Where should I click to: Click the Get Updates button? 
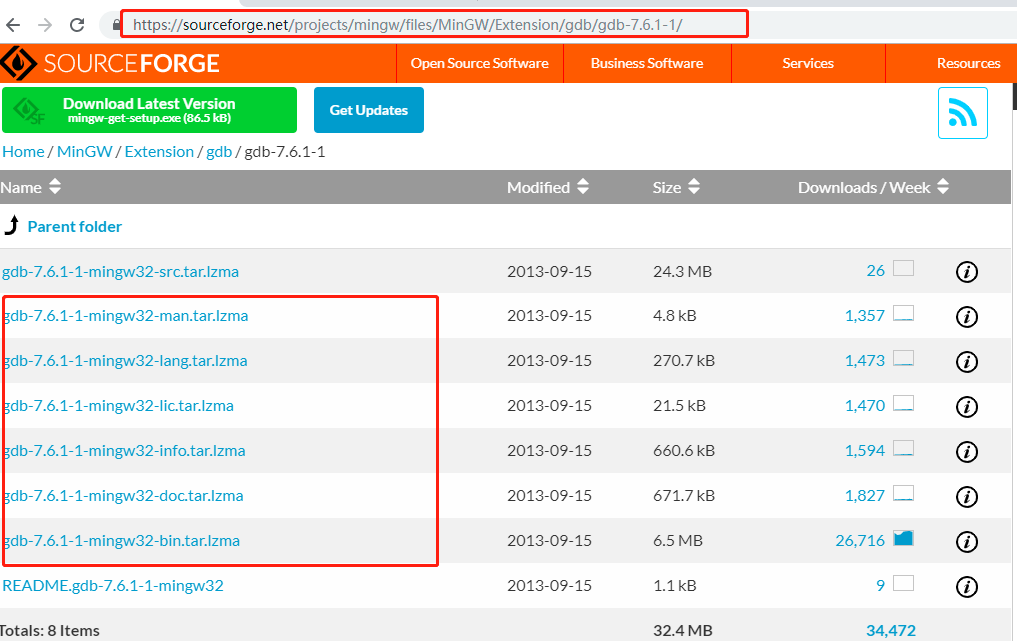click(368, 110)
